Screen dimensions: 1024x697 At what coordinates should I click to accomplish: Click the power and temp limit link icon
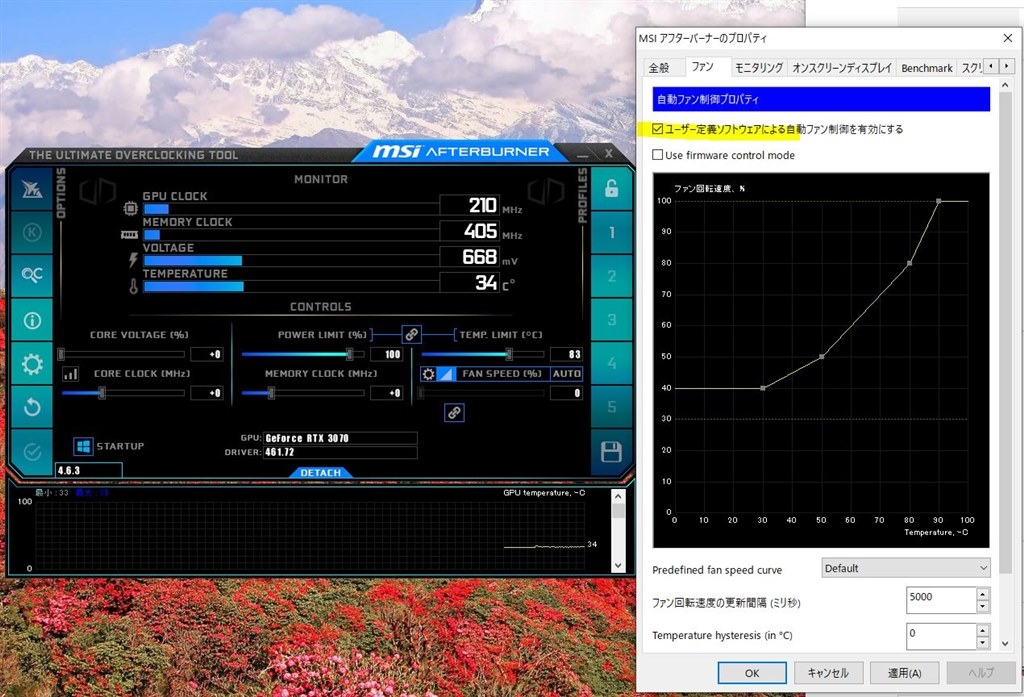pos(411,334)
